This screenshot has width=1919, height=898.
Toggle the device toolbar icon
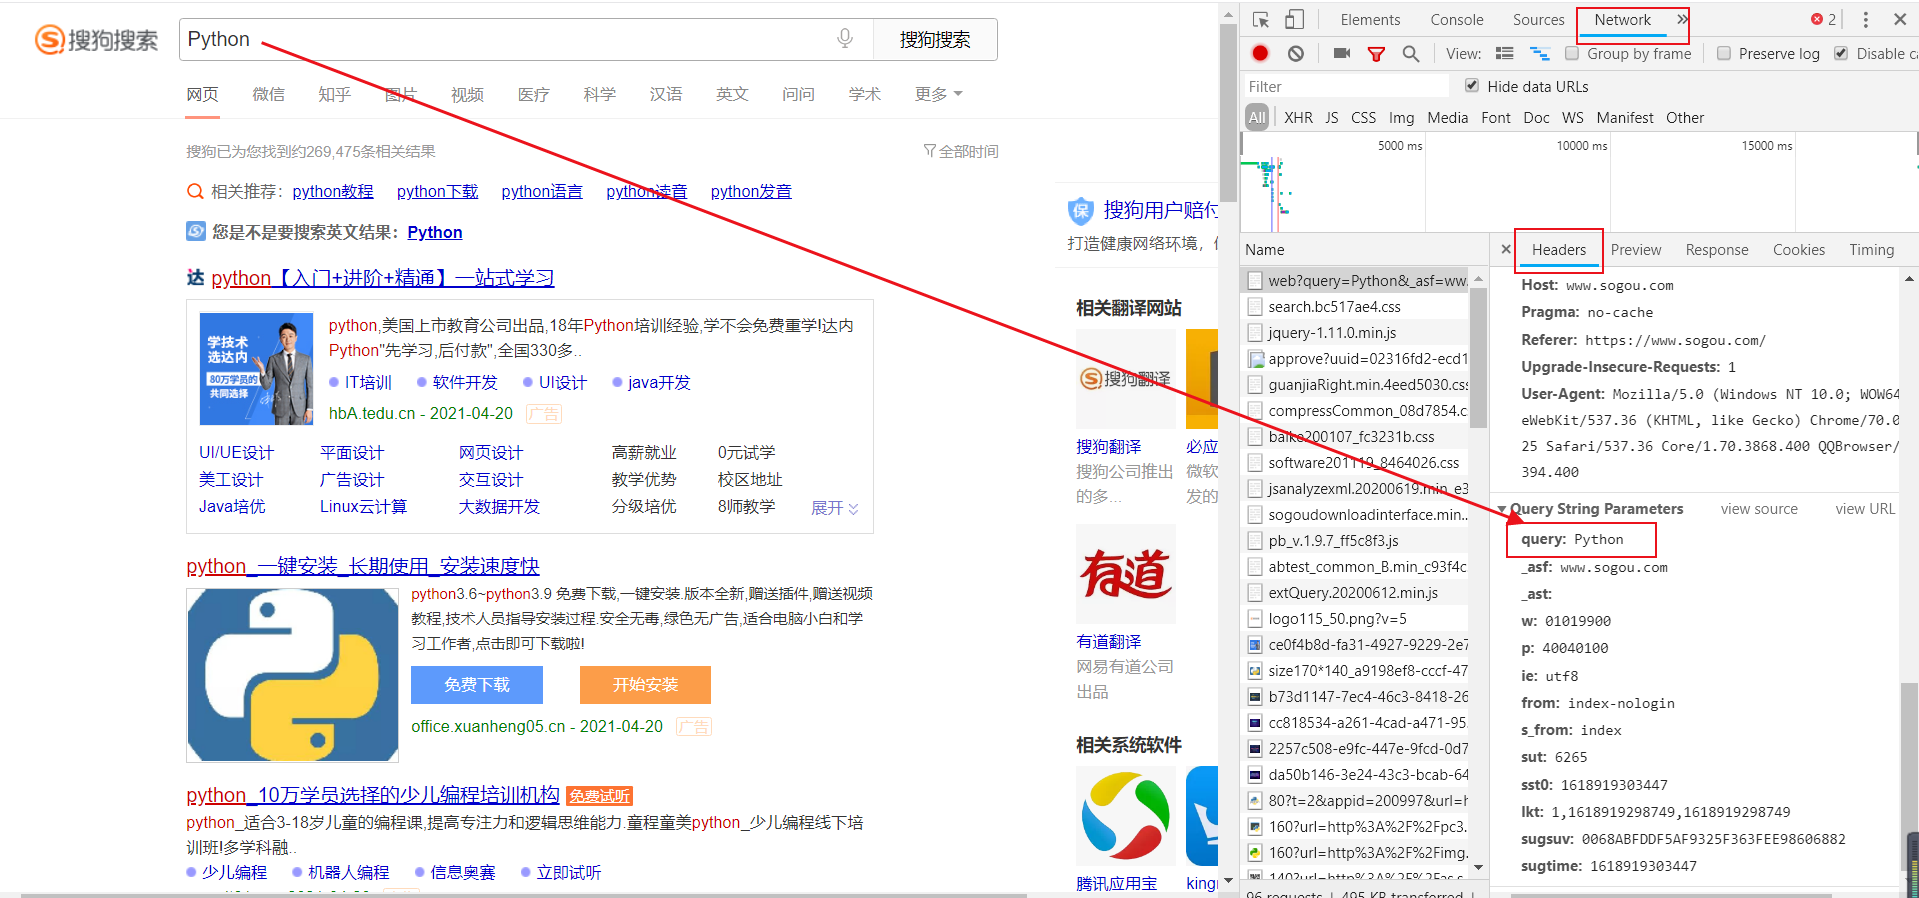(1294, 20)
